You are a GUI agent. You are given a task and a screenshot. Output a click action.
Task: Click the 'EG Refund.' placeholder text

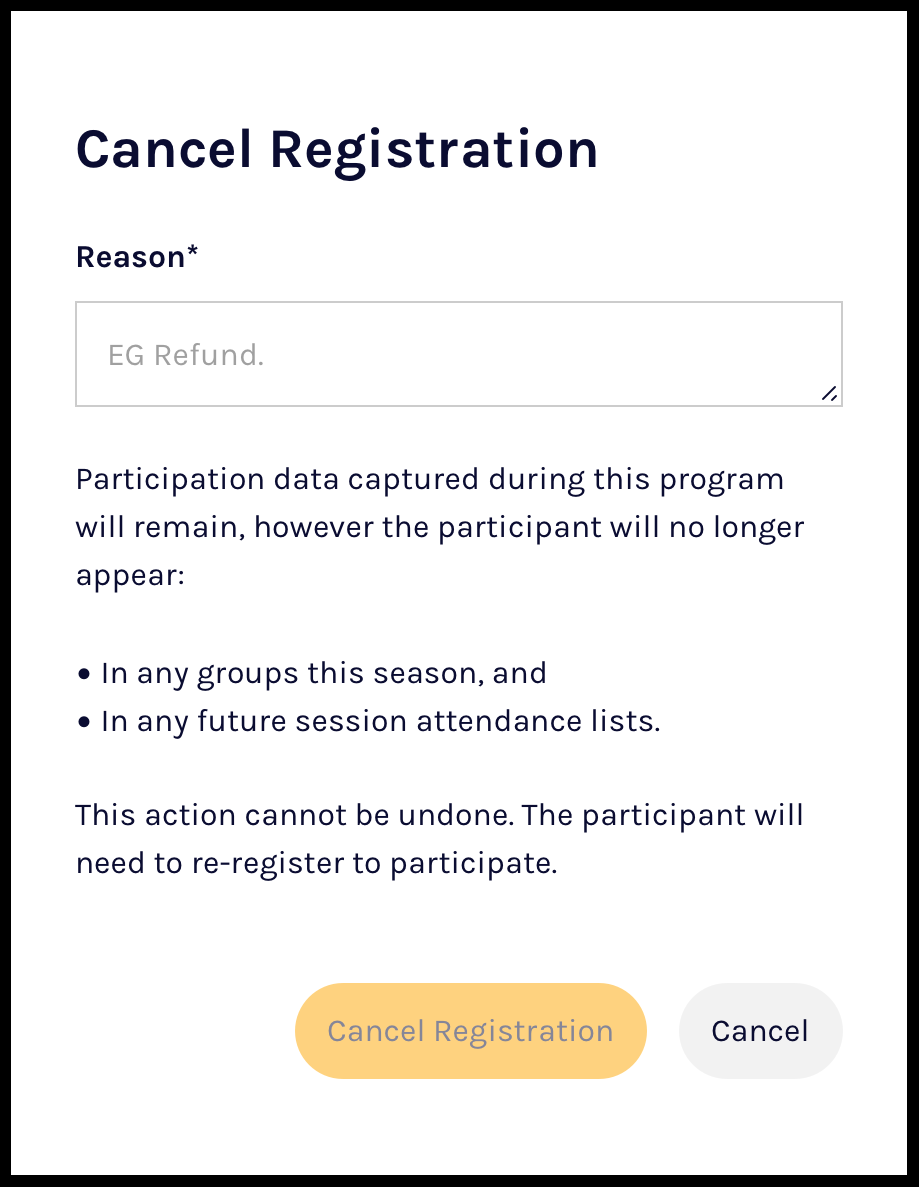point(186,355)
